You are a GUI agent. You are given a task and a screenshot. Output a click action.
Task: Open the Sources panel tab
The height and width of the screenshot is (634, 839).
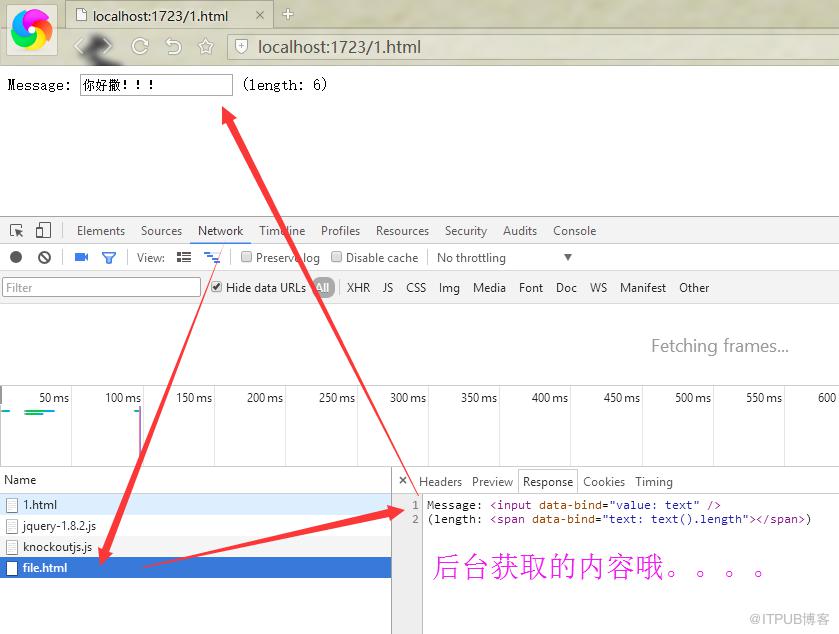pyautogui.click(x=161, y=231)
